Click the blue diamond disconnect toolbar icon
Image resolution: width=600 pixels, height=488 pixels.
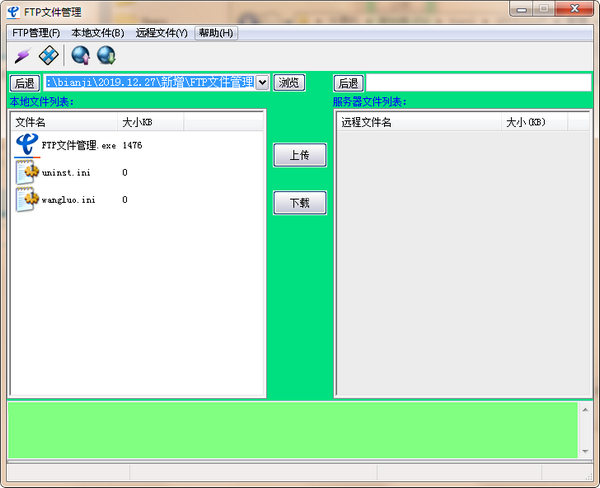coord(49,54)
